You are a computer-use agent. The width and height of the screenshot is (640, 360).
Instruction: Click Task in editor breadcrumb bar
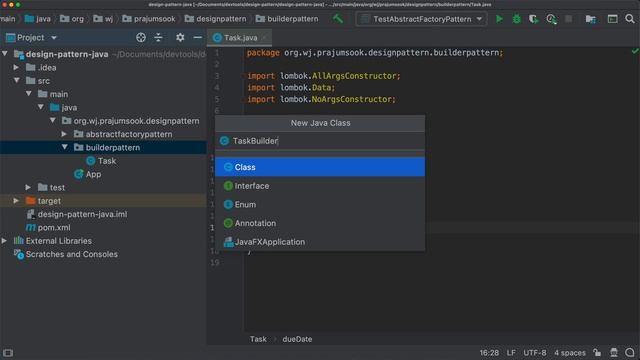(258, 339)
